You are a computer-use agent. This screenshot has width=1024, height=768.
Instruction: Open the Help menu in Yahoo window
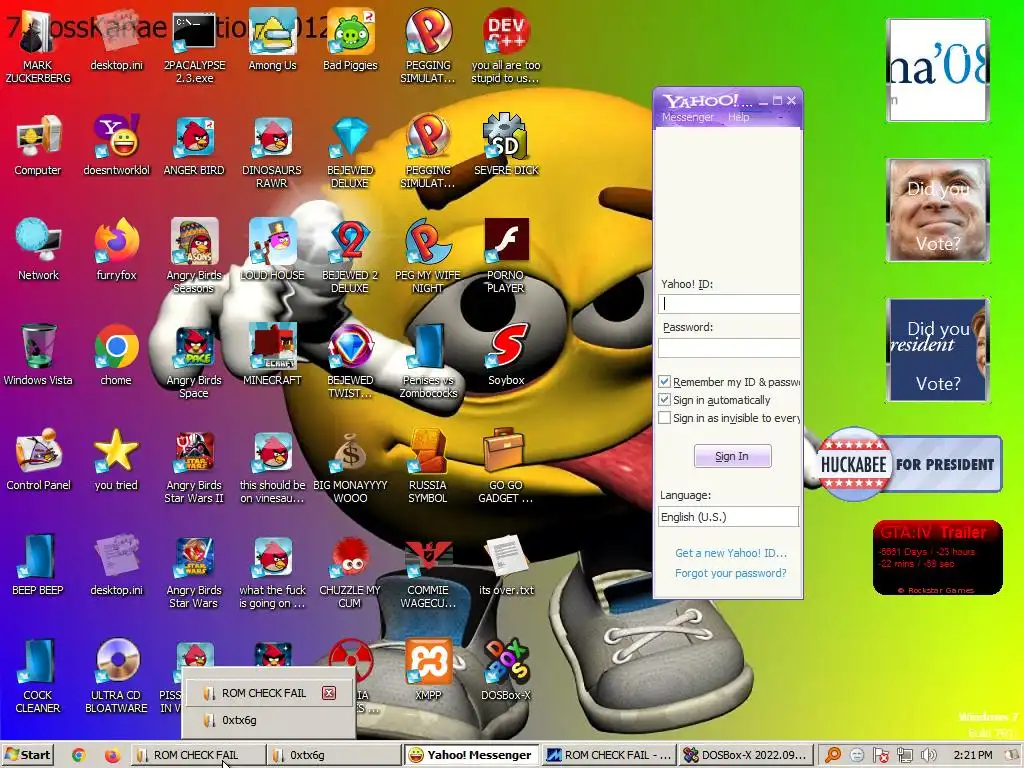coord(739,118)
